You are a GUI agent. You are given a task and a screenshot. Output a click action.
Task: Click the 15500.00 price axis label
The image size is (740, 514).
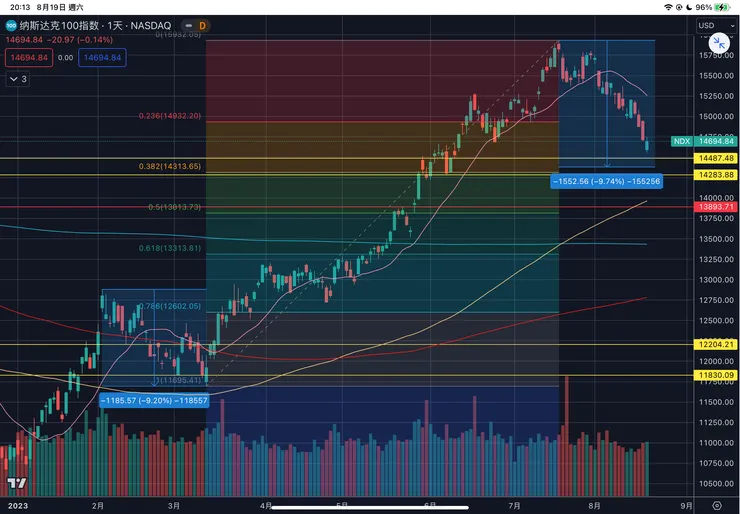716,76
